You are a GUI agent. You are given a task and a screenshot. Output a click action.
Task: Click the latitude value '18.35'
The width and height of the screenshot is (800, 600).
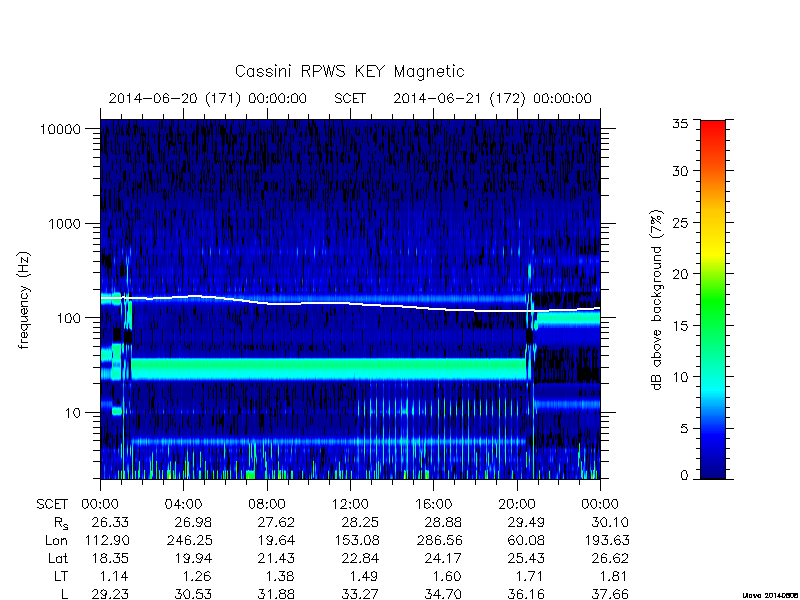click(110, 558)
